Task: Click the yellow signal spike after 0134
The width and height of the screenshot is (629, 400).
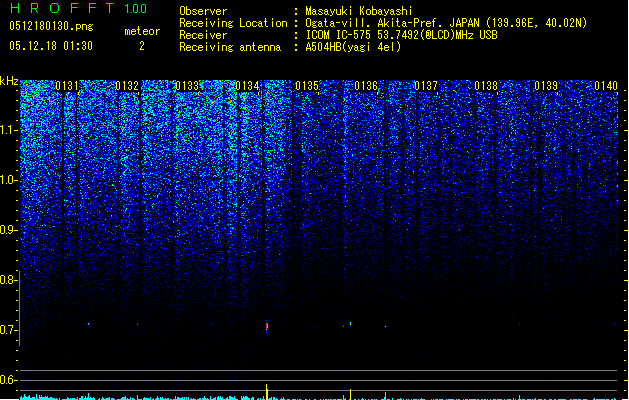Action: tap(267, 392)
